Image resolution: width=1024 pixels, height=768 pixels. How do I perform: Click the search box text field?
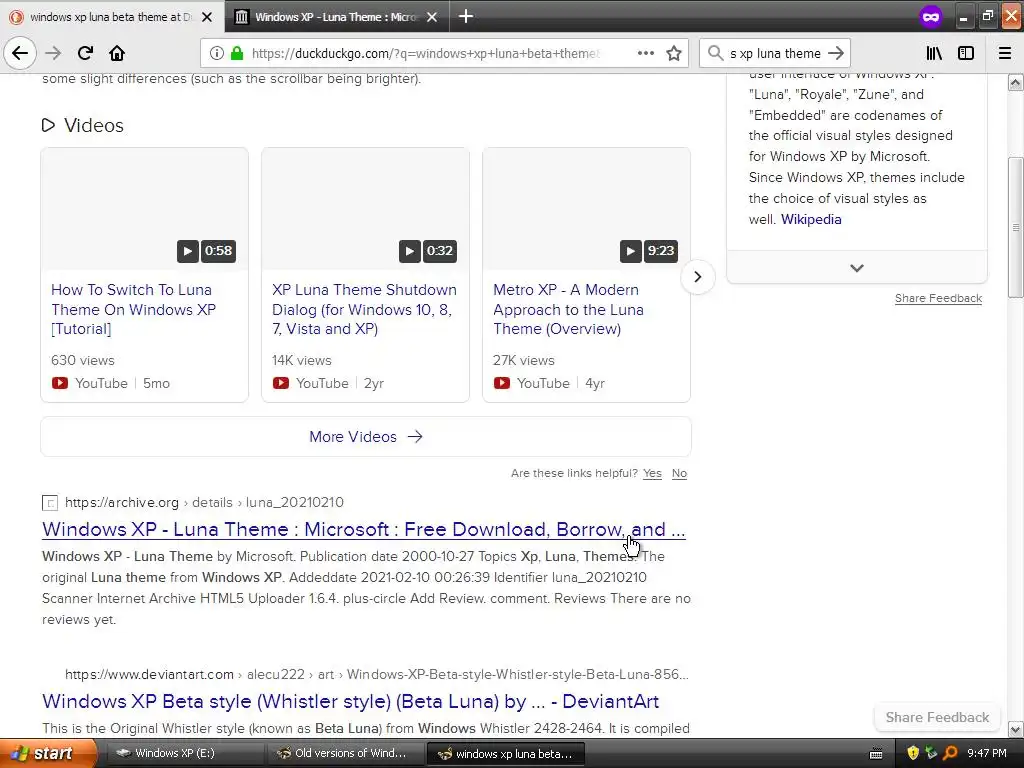click(x=775, y=54)
